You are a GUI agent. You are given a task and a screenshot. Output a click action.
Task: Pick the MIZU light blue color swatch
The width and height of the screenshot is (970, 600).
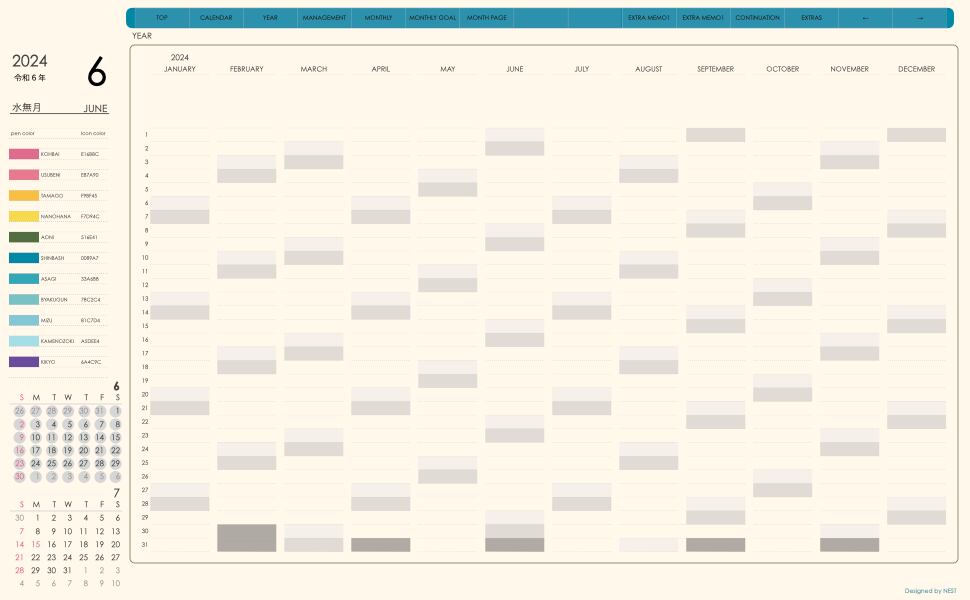coord(24,320)
